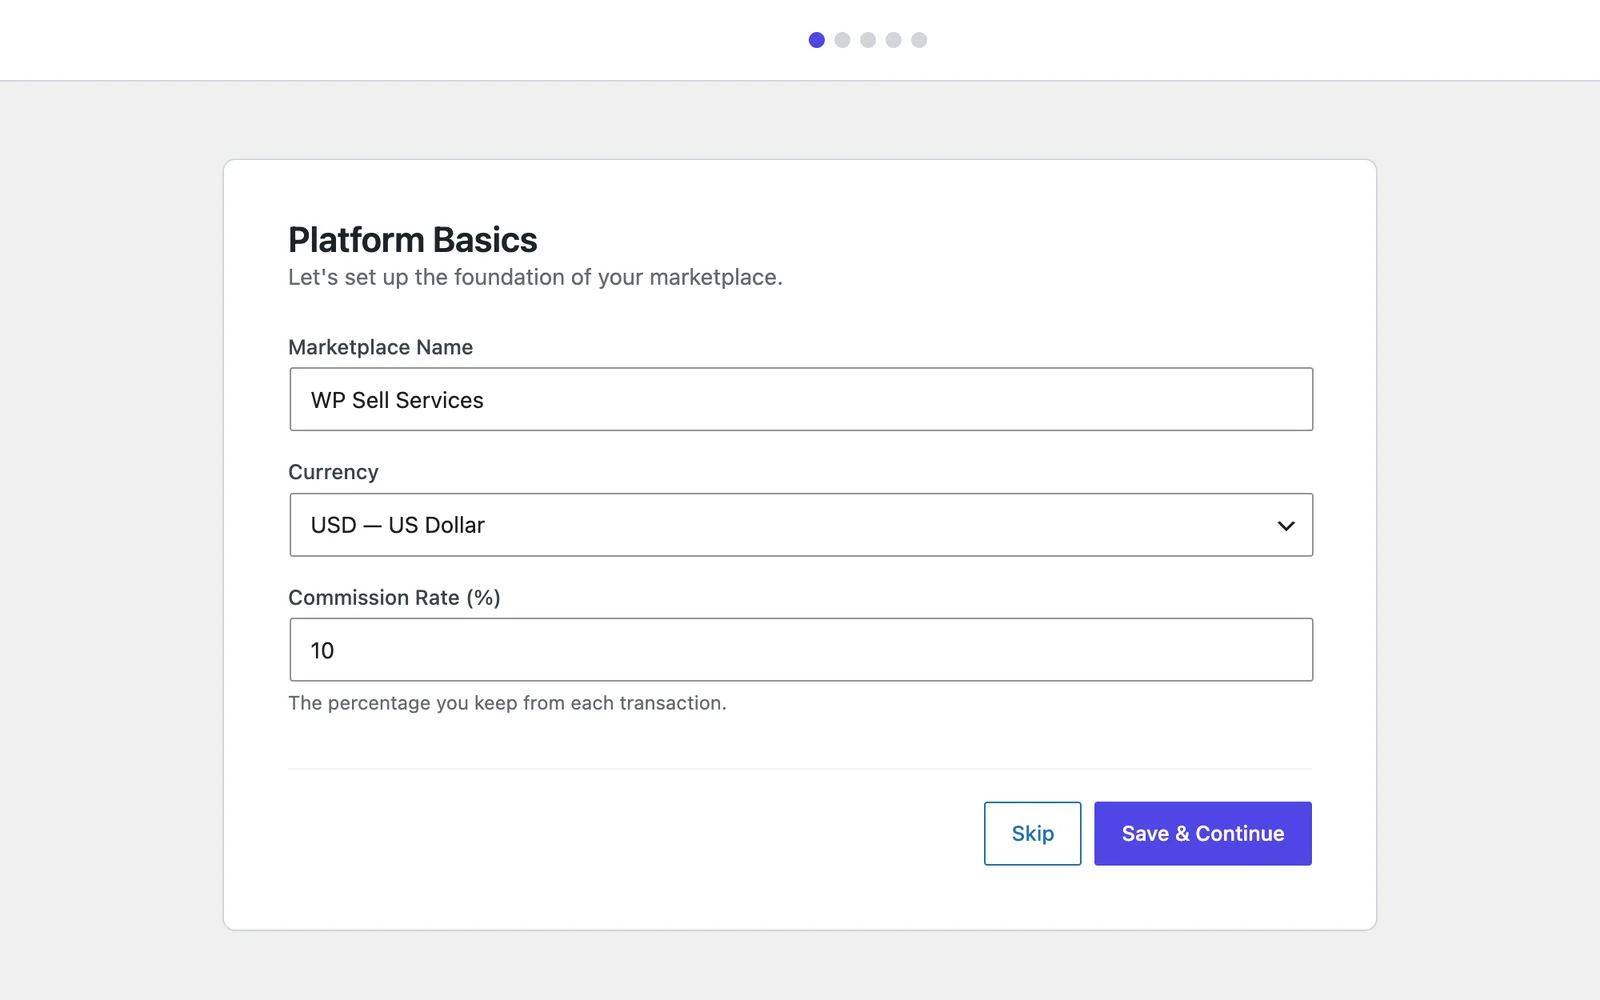This screenshot has height=1000, width=1600.
Task: Click the Marketplace Name label
Action: pyautogui.click(x=381, y=347)
